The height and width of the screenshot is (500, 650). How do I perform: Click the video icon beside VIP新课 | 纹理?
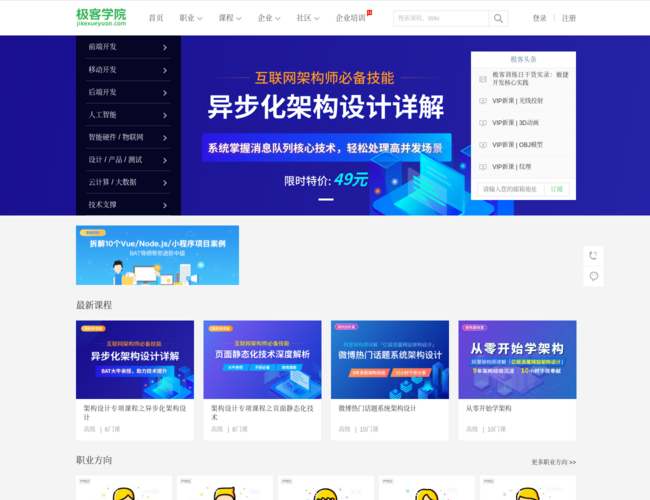pyautogui.click(x=483, y=167)
